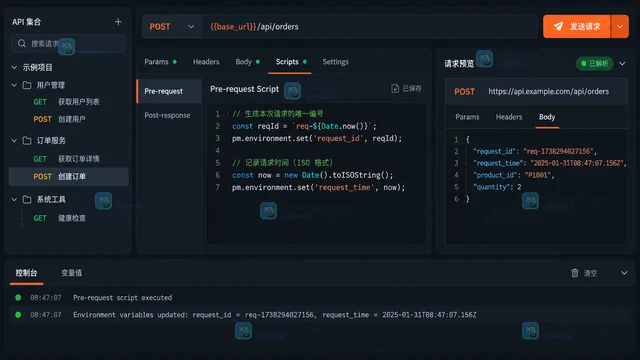Collapse the console panel chevron

[624, 273]
